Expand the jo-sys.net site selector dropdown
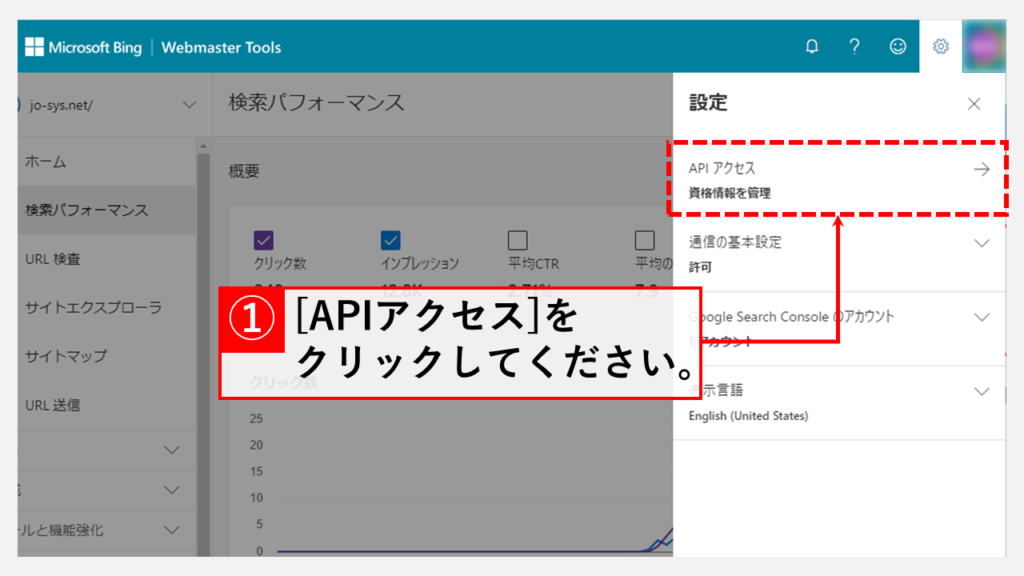This screenshot has height=576, width=1024. [x=189, y=104]
